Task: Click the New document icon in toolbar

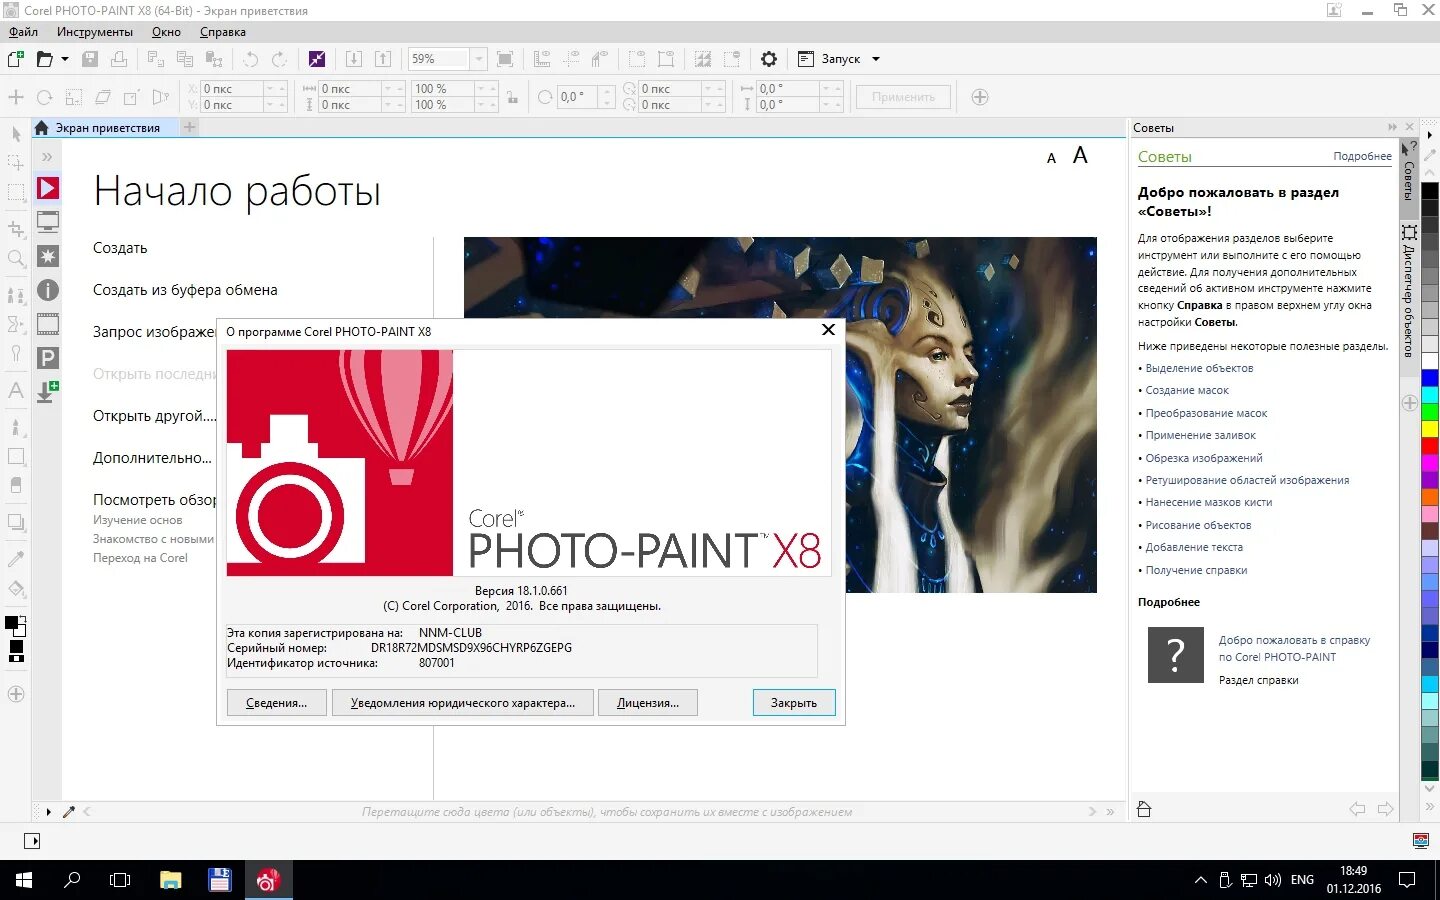Action: pos(16,59)
